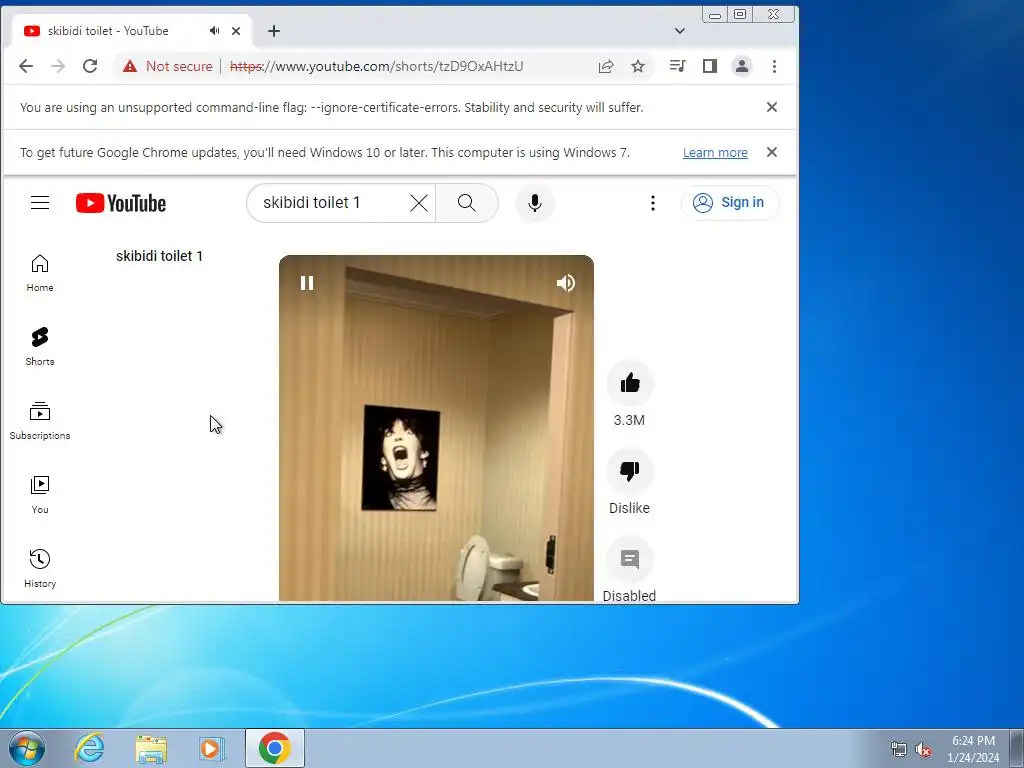Screen dimensions: 1024x768
Task: Open the Windows Start menu
Action: point(27,748)
